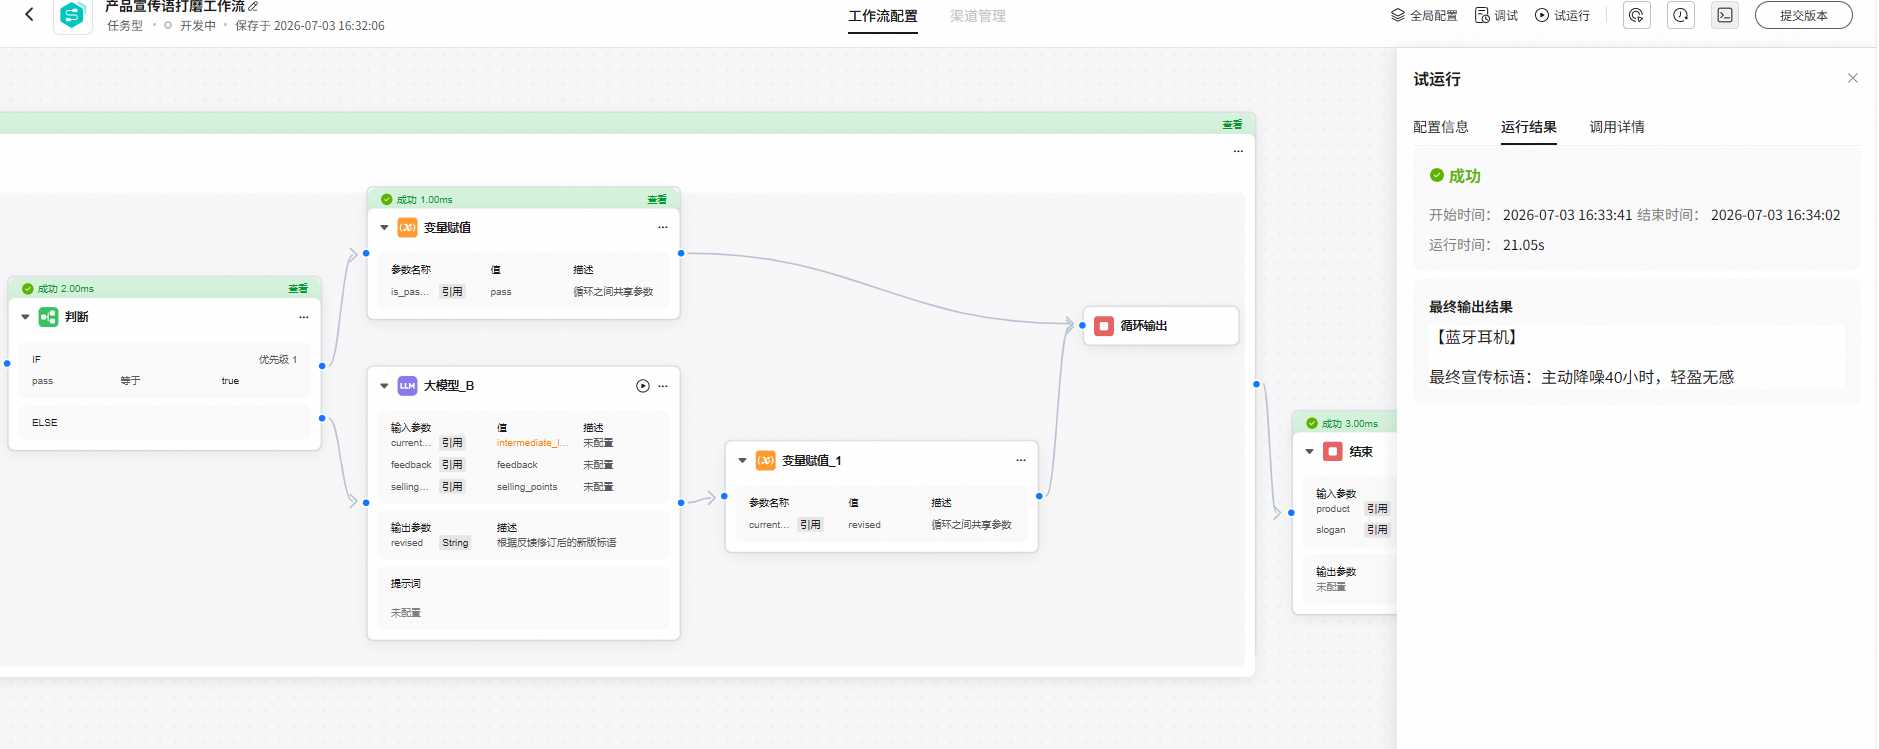1879x749 pixels.
Task: Click 查看 on the 变量赋值 node
Action: tap(657, 199)
